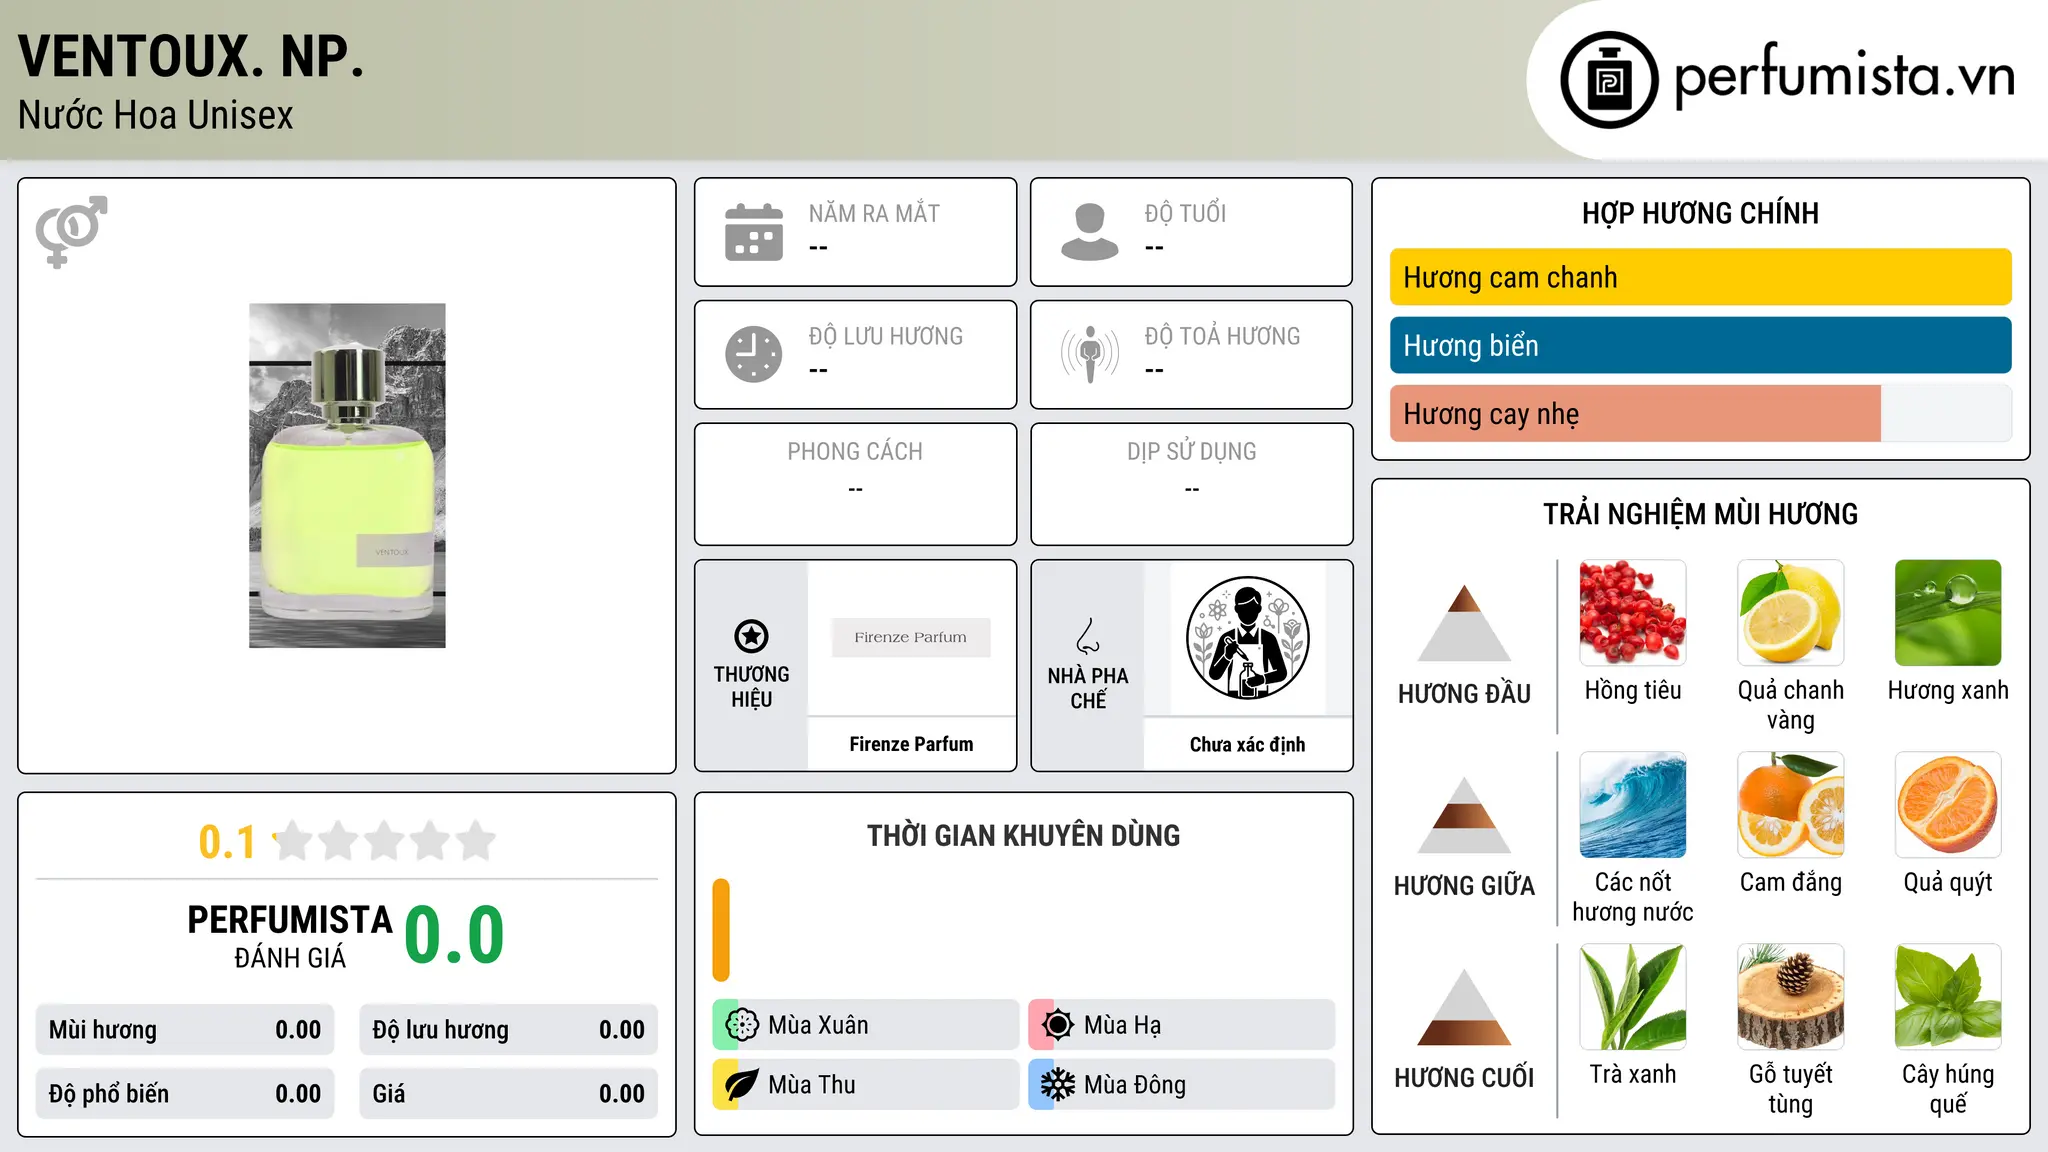Viewport: 2048px width, 1152px height.
Task: Click the perfumer illustration above Chưa xác định
Action: click(x=1247, y=638)
